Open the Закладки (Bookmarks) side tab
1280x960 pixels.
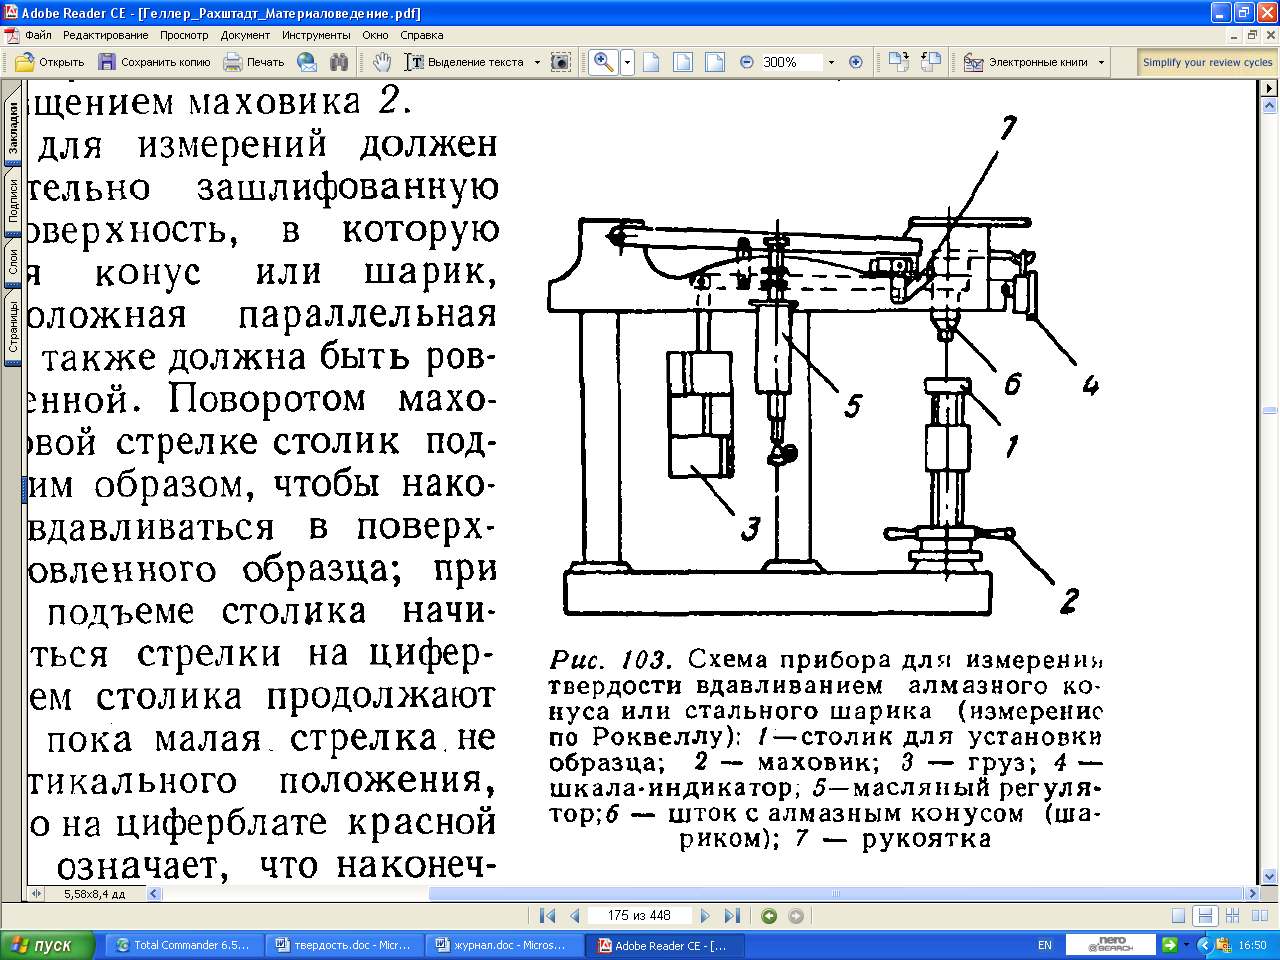(x=13, y=127)
